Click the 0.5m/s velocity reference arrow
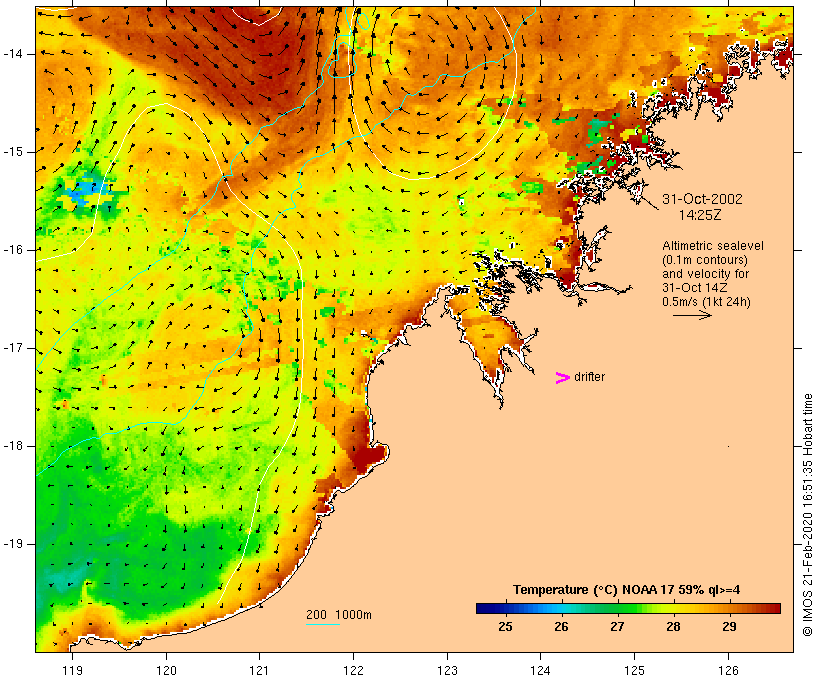This screenshot has width=820, height=680. 692,315
